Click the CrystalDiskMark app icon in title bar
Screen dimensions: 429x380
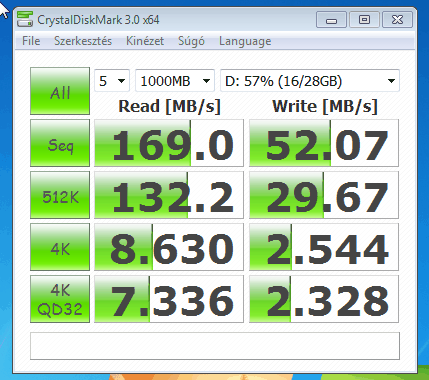(25, 20)
